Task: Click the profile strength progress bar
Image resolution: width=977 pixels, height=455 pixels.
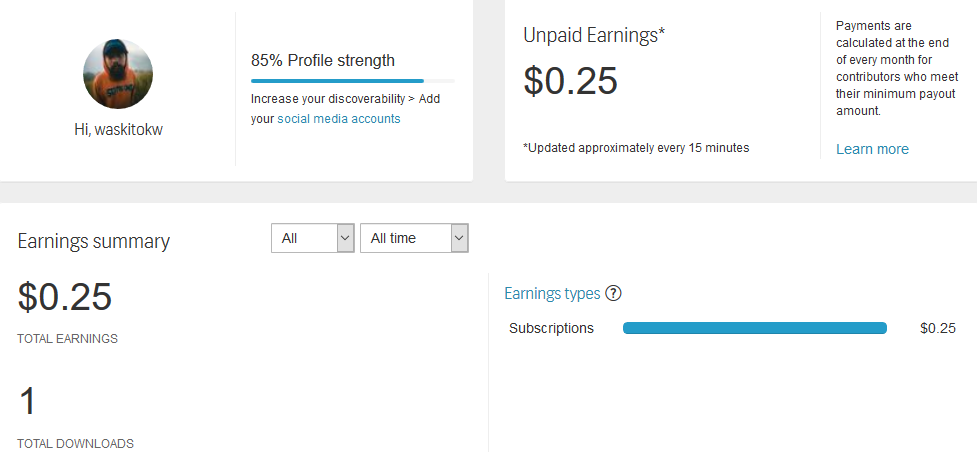Action: [353, 81]
